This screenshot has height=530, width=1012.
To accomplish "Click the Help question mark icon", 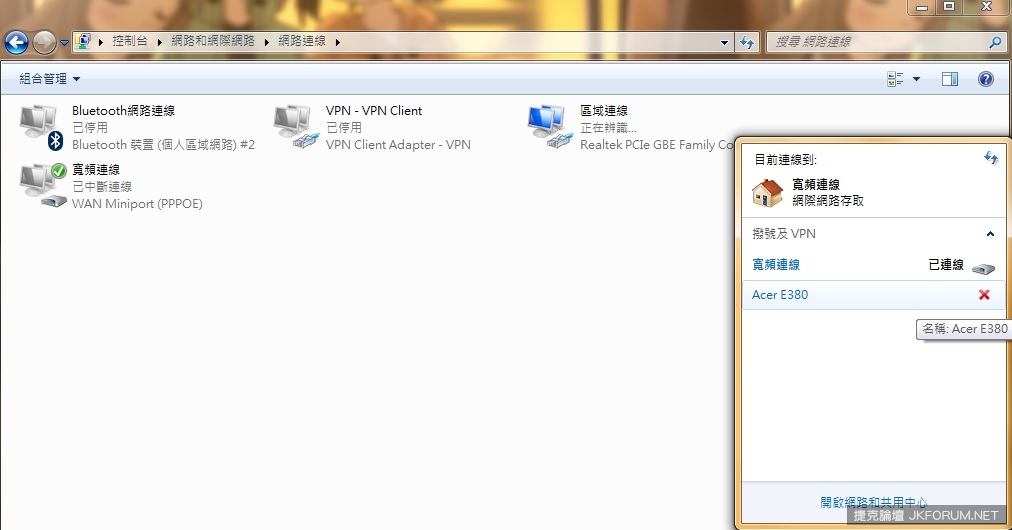I will (985, 79).
